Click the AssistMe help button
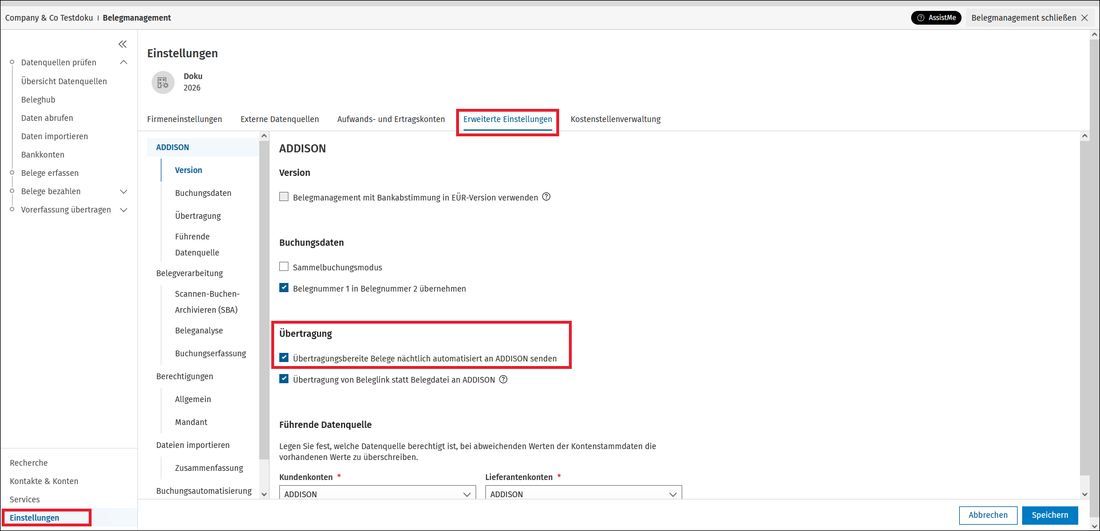 click(x=936, y=18)
